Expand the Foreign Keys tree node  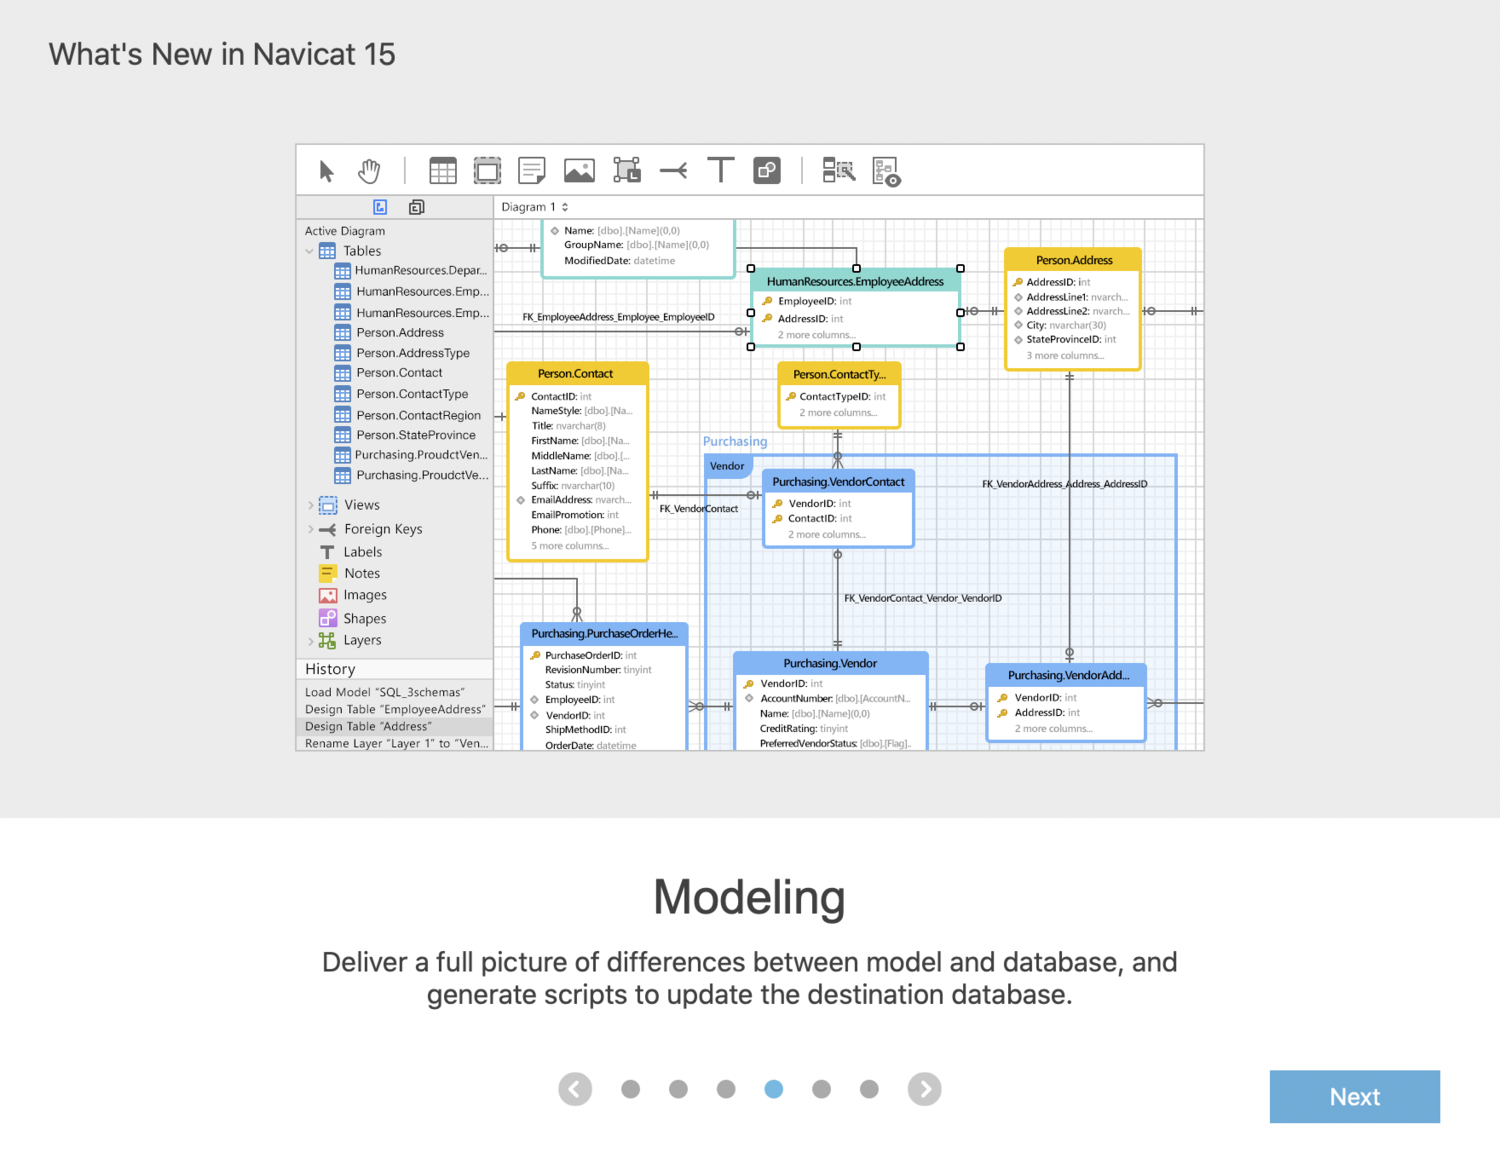(310, 529)
